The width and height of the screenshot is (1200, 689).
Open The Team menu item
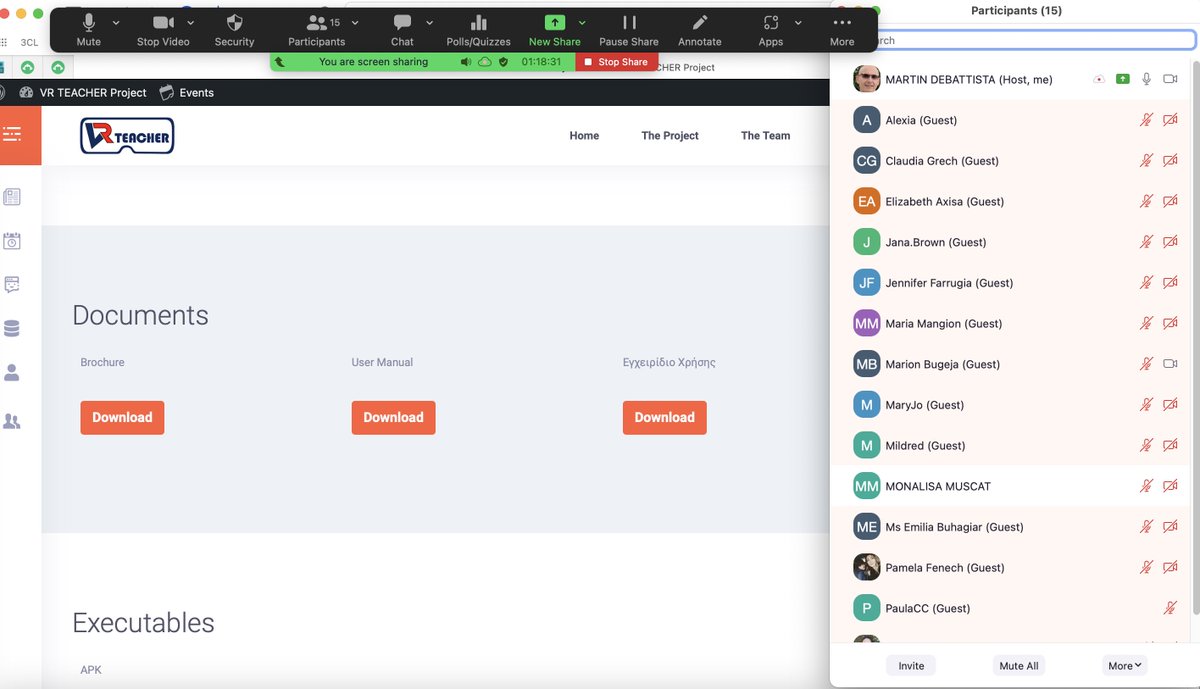[766, 136]
